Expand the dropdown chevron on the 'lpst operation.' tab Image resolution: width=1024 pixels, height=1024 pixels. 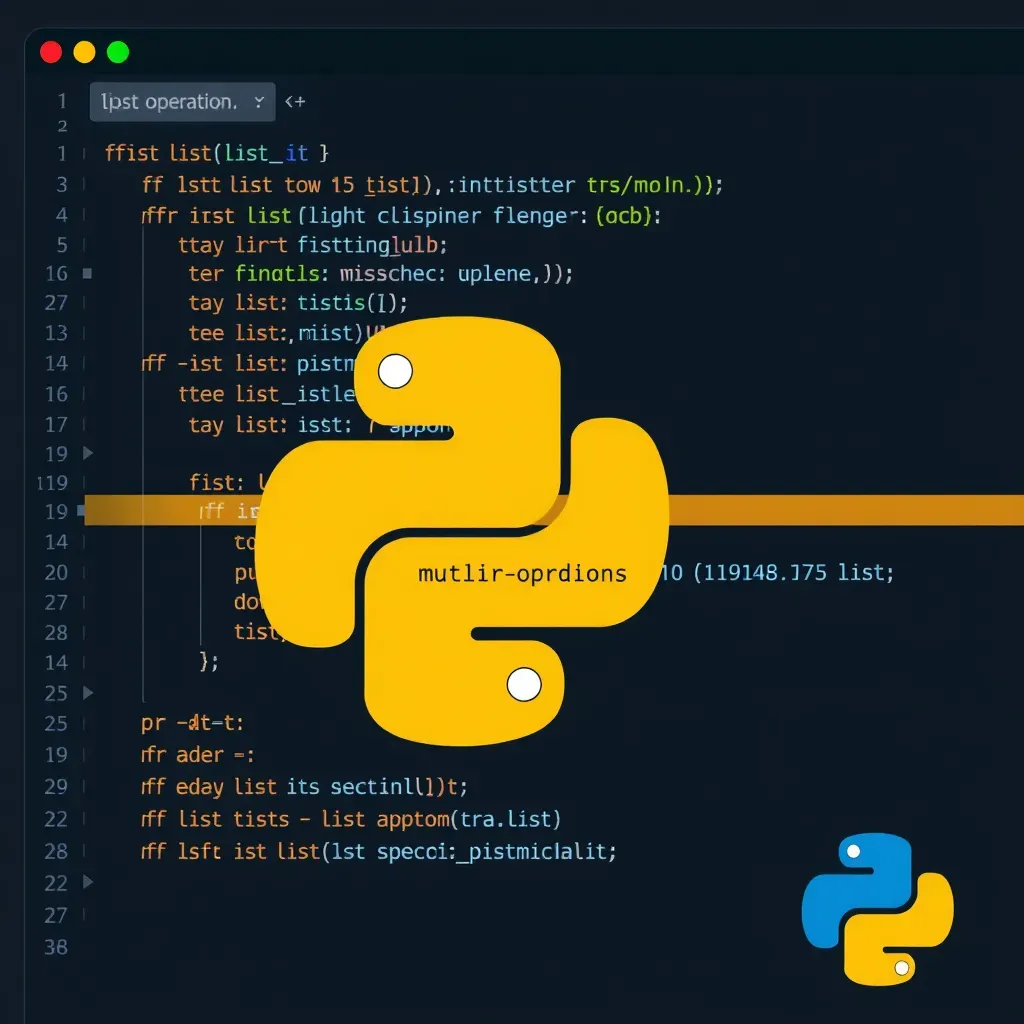pos(259,102)
